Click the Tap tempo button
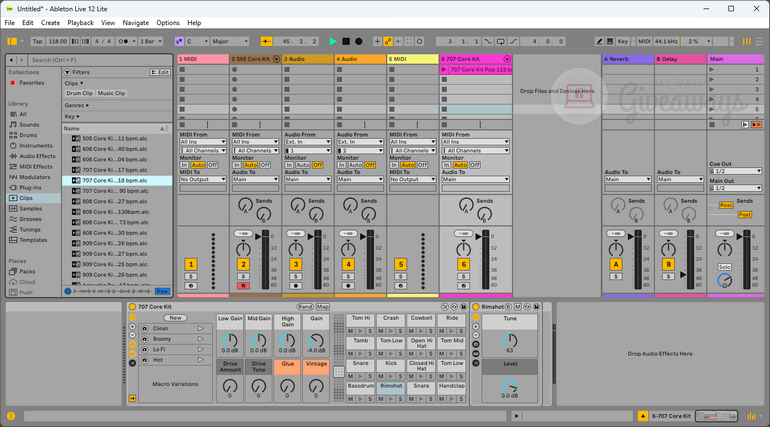The height and width of the screenshot is (427, 770). click(x=37, y=41)
